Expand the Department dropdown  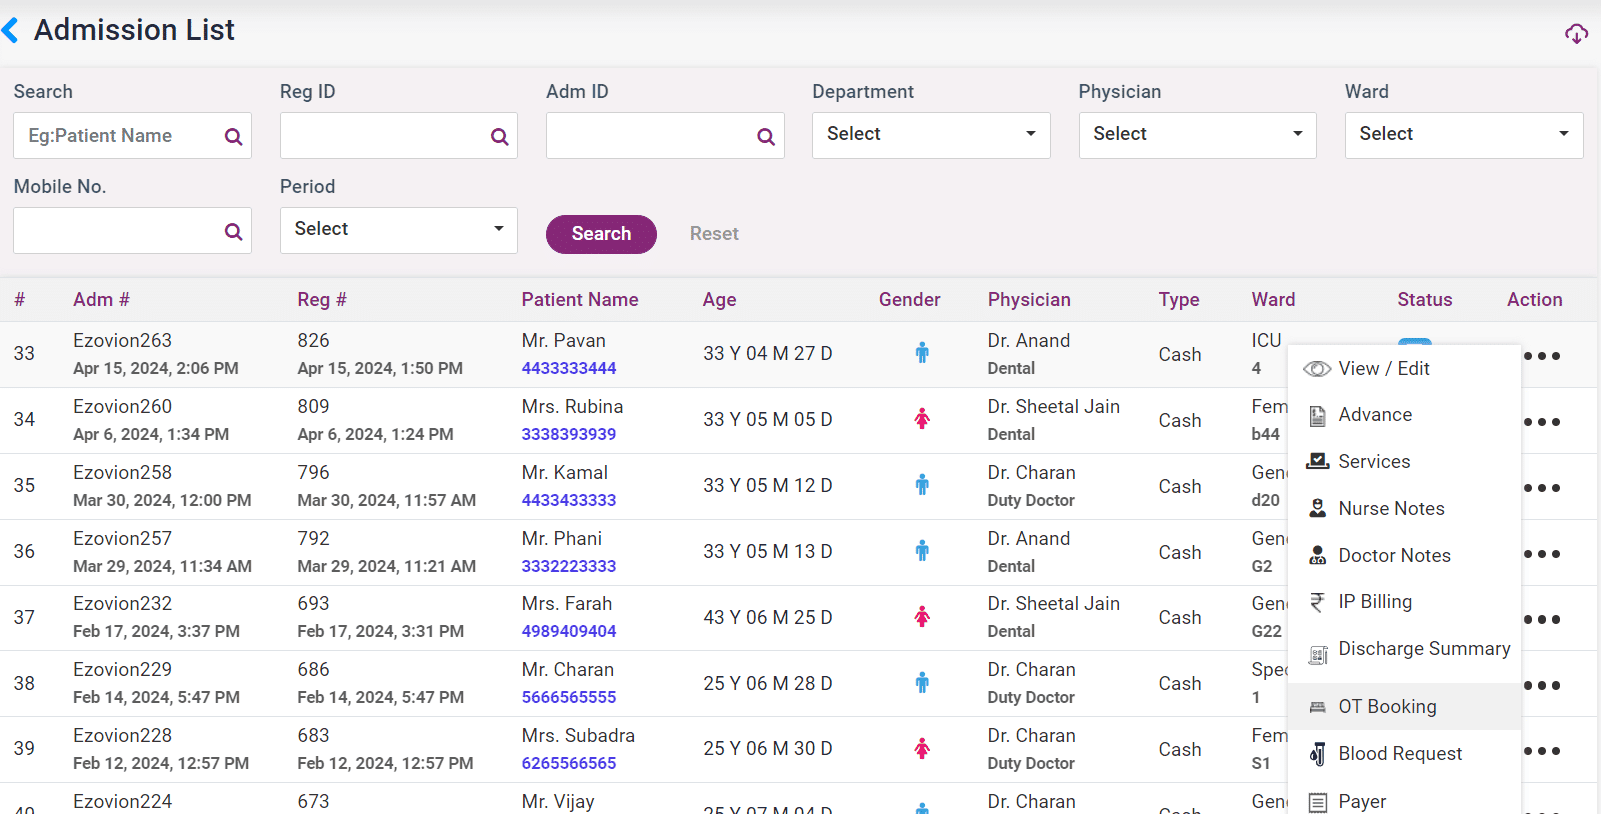(930, 135)
